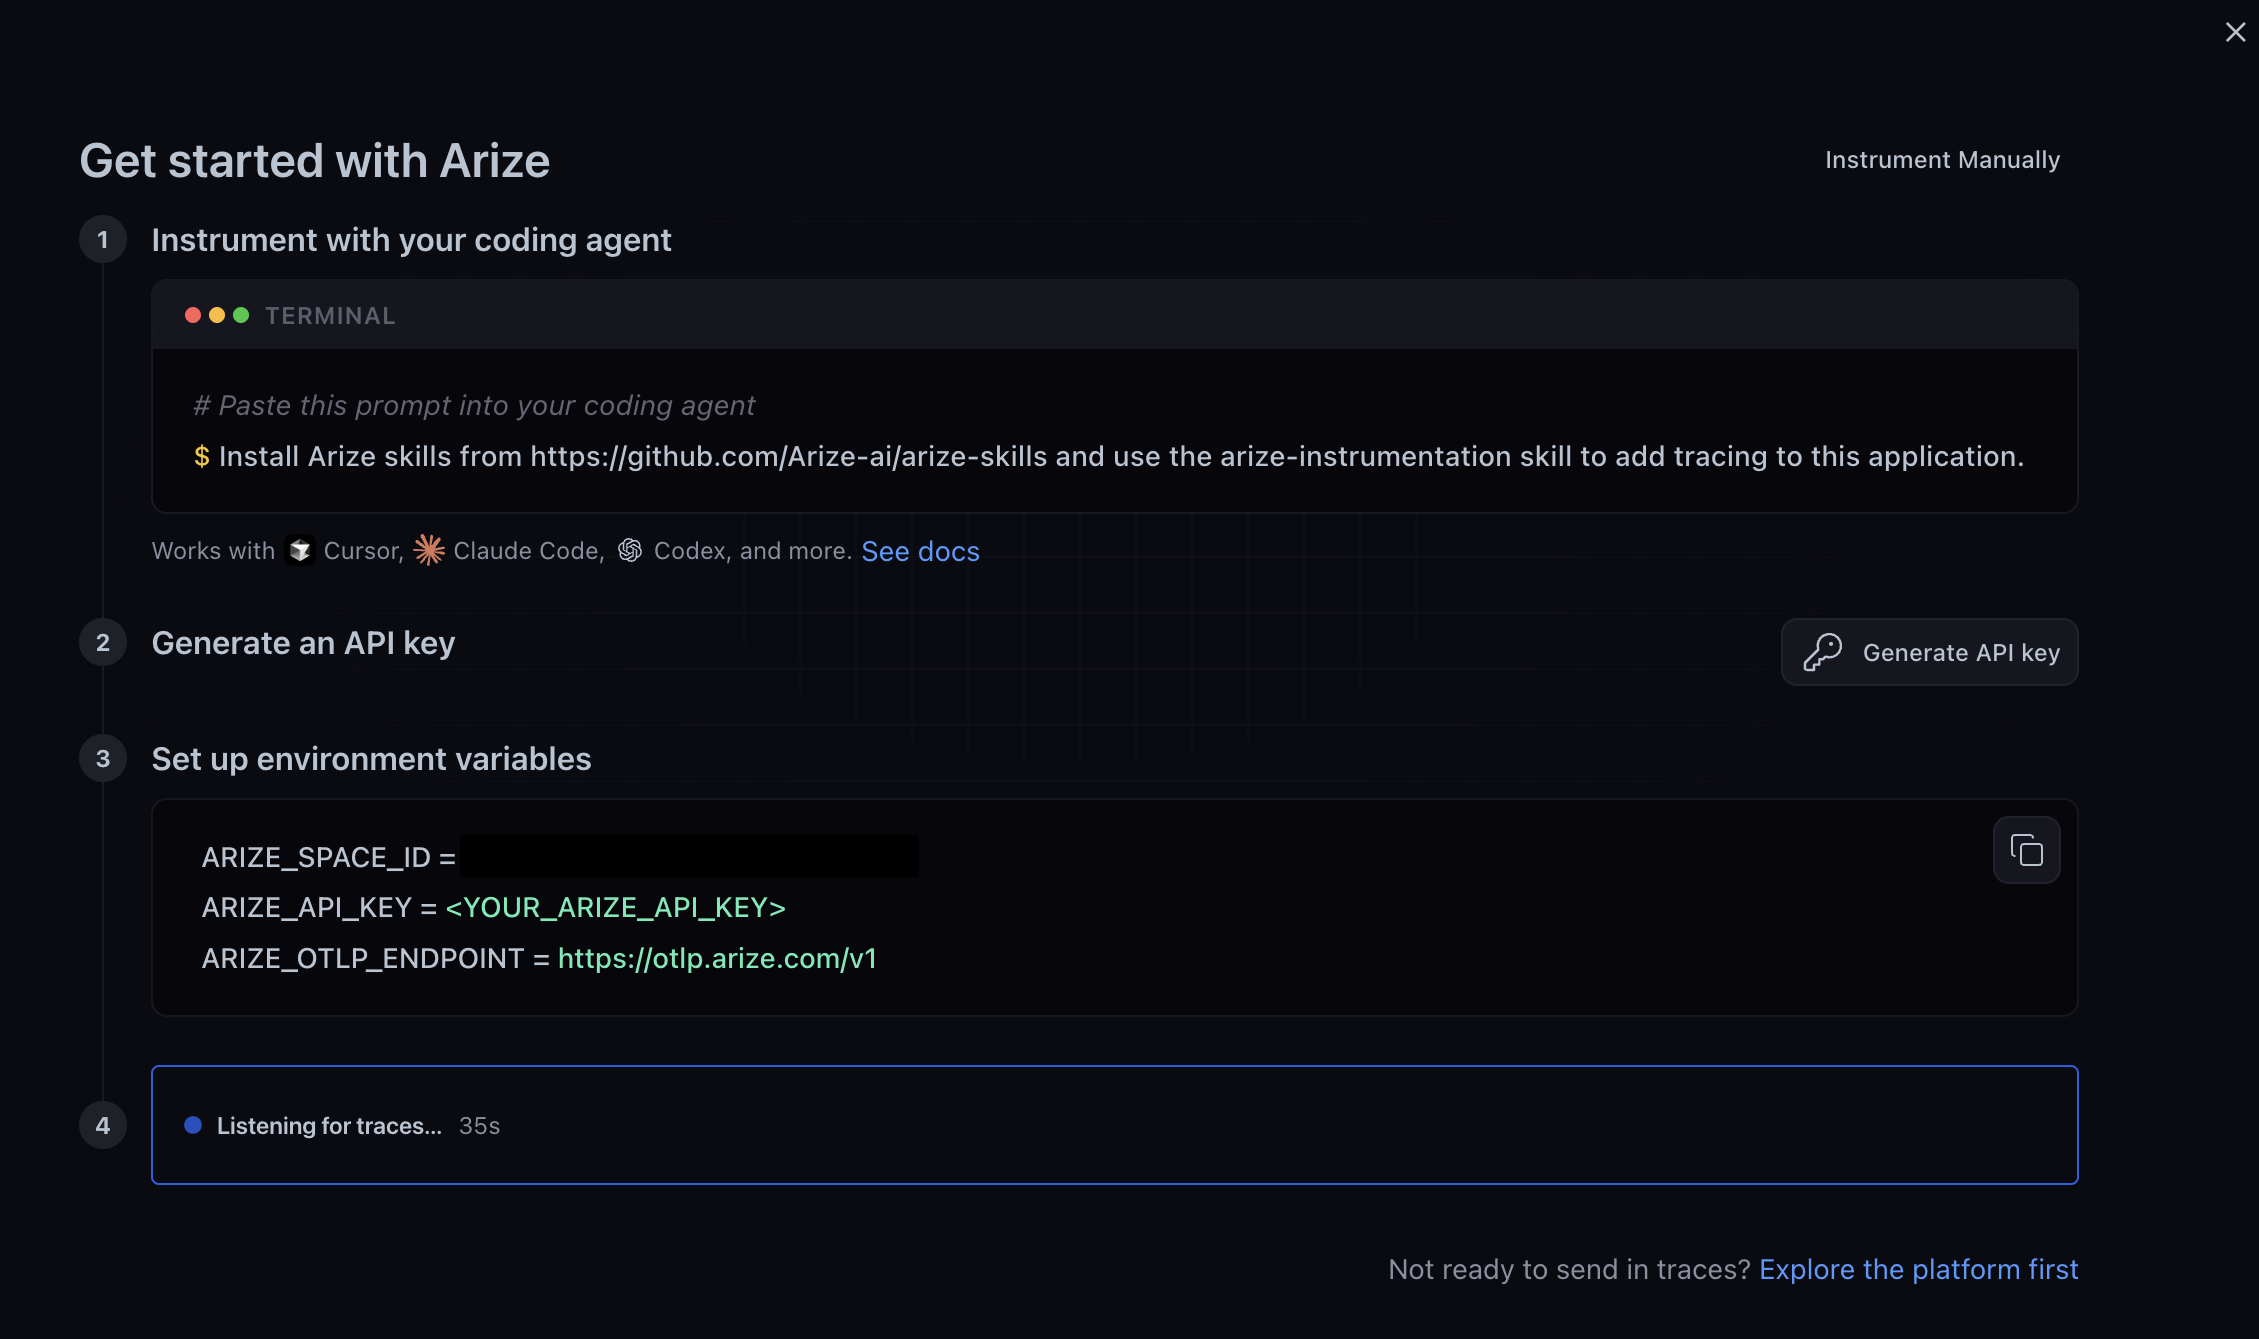Image resolution: width=2259 pixels, height=1339 pixels.
Task: Click the red terminal dot
Action: click(193, 315)
